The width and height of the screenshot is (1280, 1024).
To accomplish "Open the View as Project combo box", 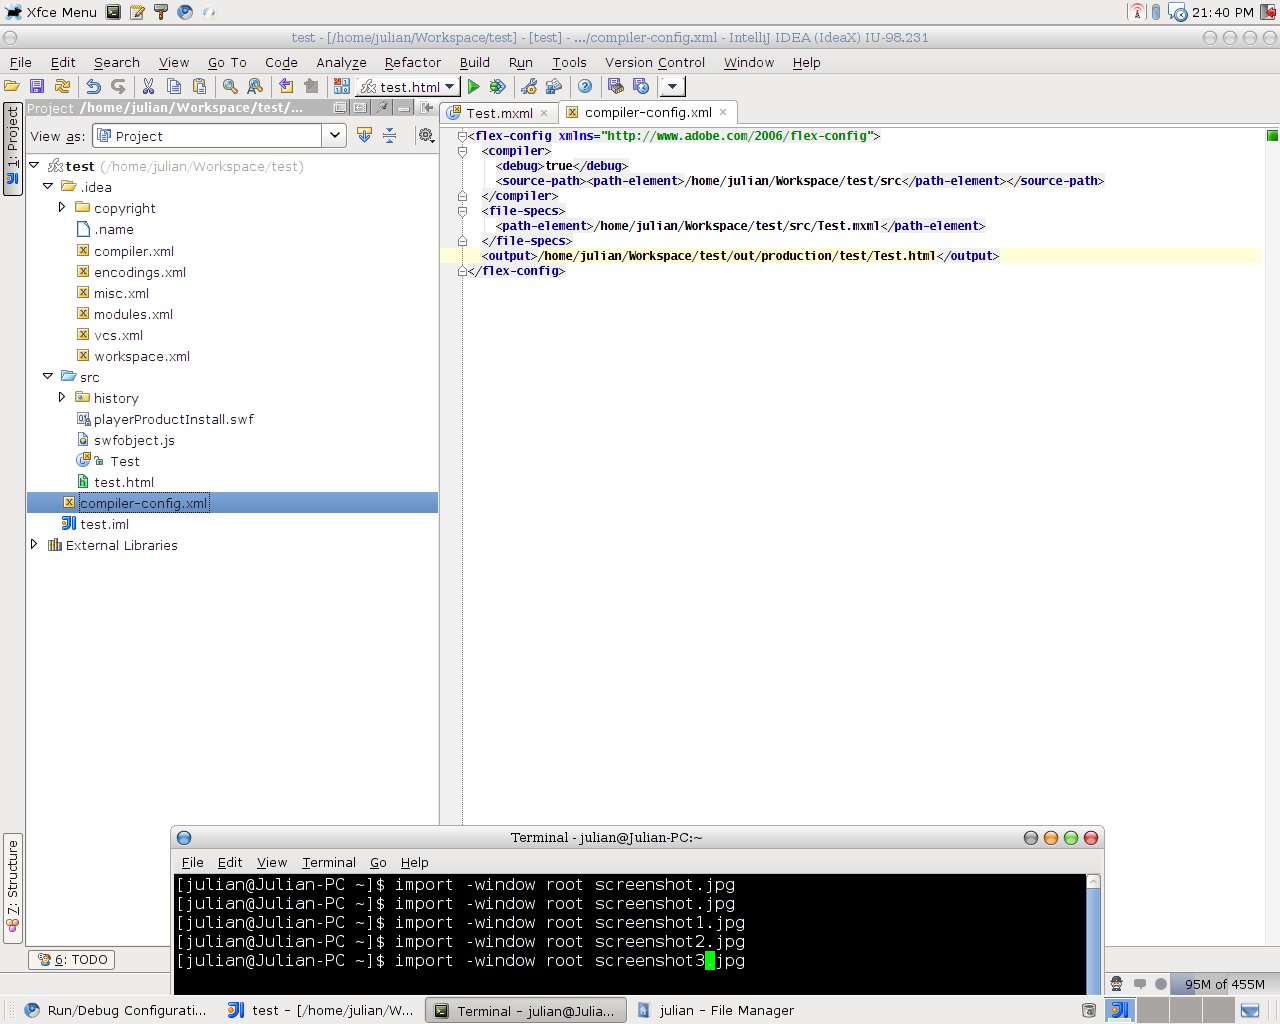I will [x=218, y=136].
